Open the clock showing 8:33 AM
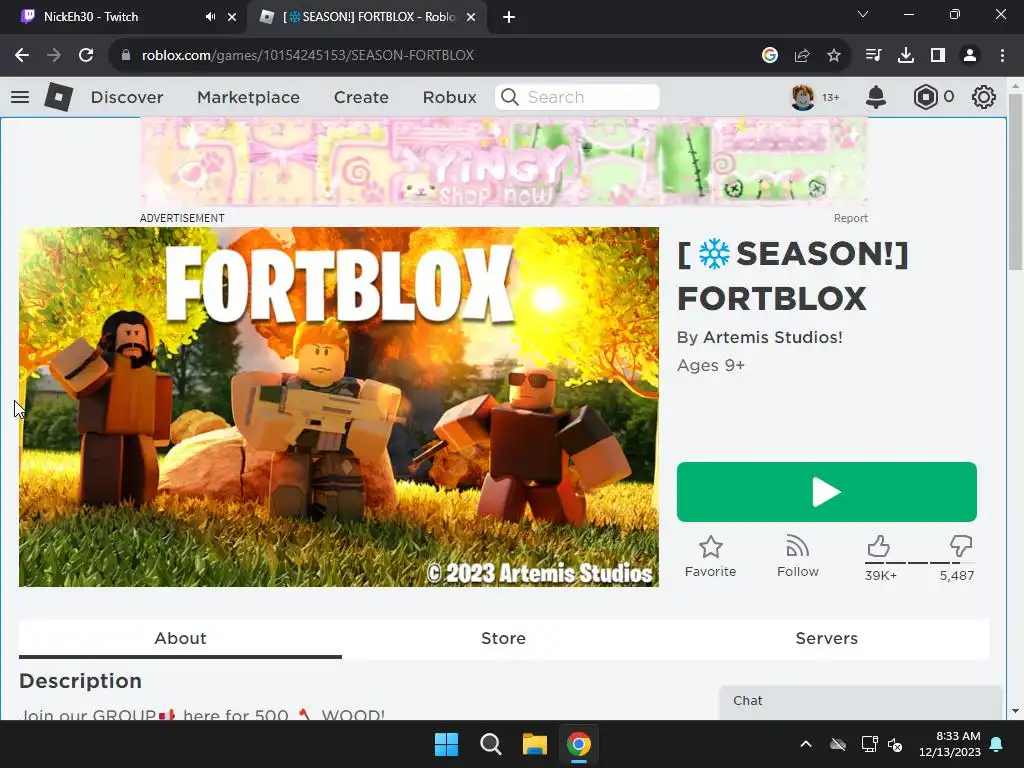Viewport: 1024px width, 768px height. pyautogui.click(x=950, y=744)
